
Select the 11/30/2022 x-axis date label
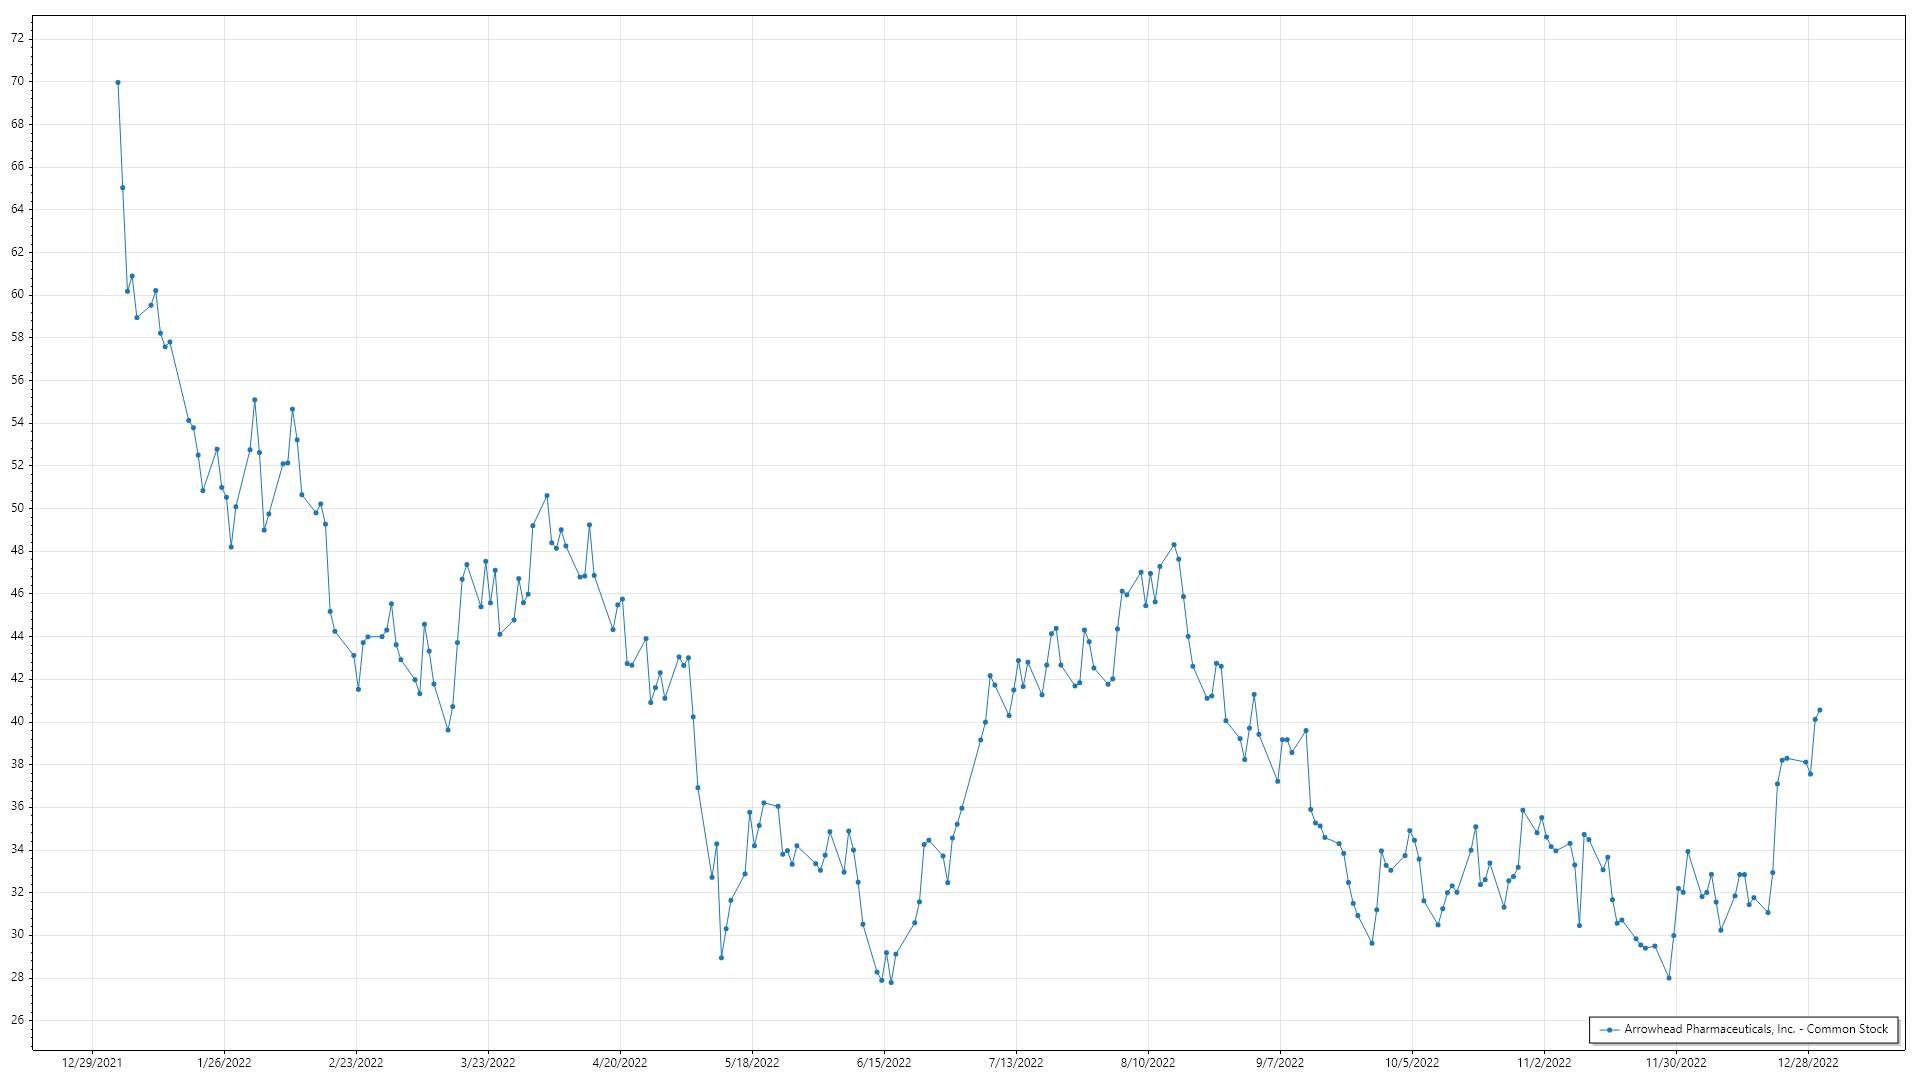1676,1062
